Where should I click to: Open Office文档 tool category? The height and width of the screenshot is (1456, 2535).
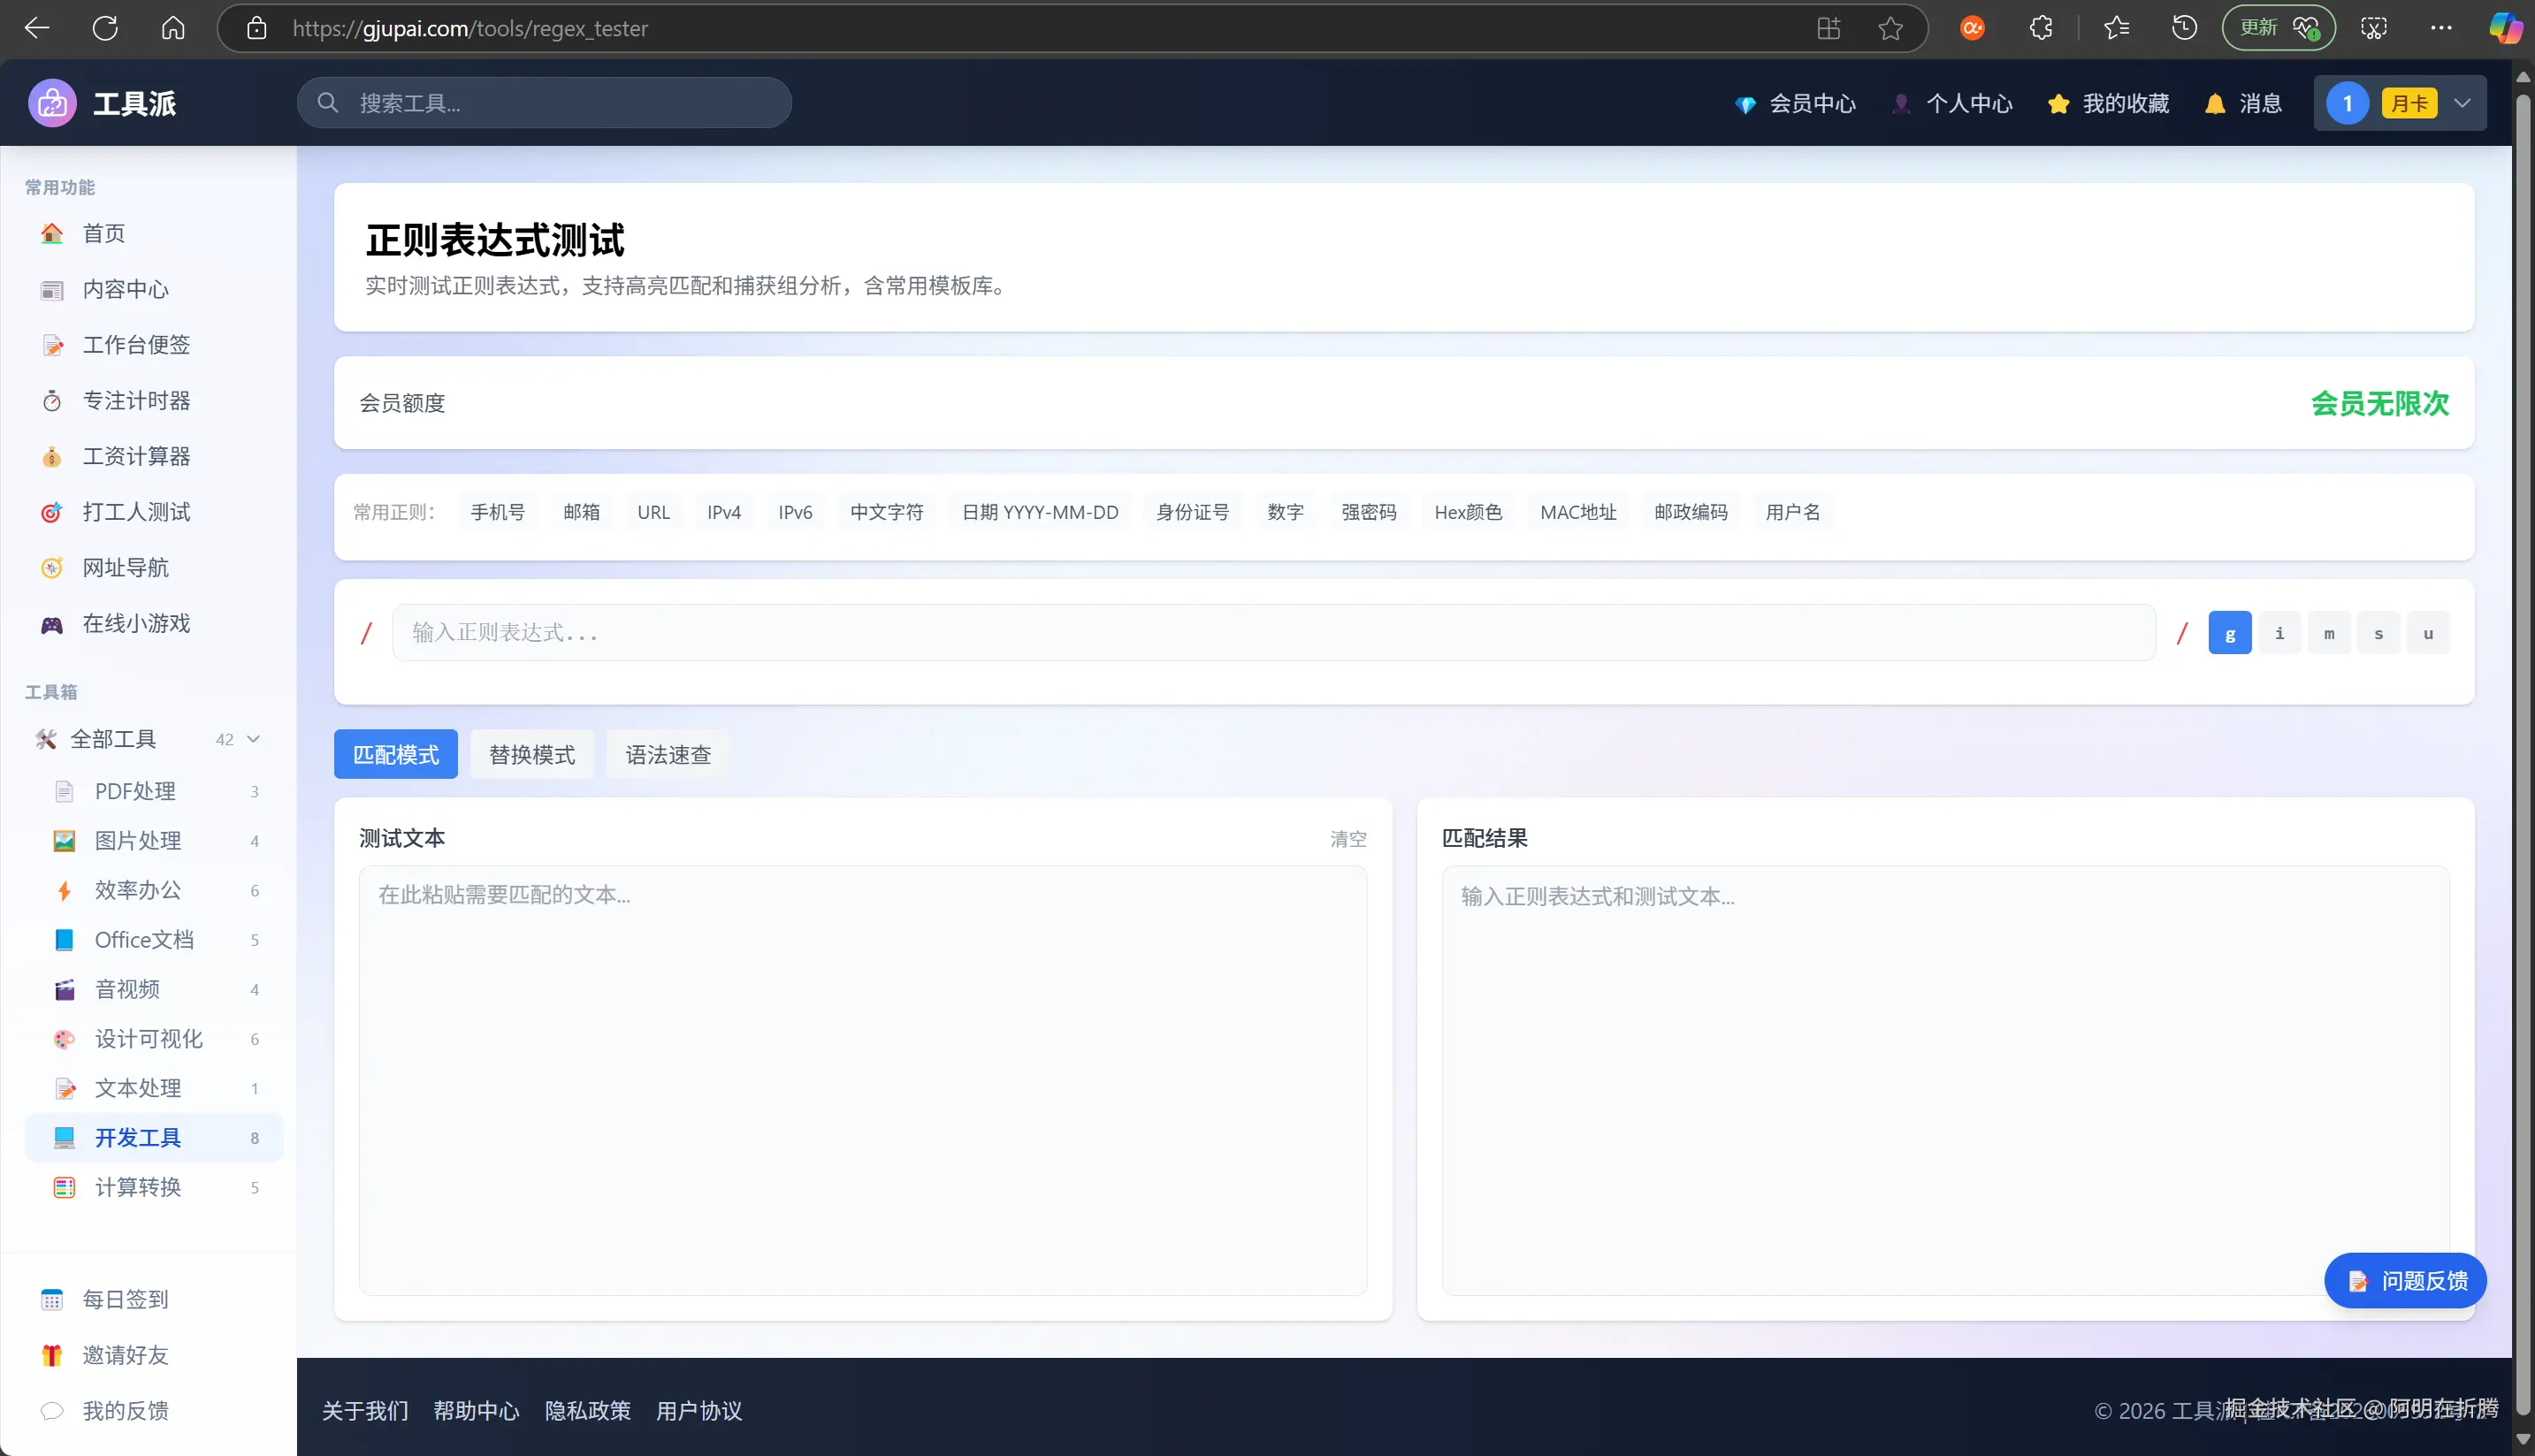(154, 940)
